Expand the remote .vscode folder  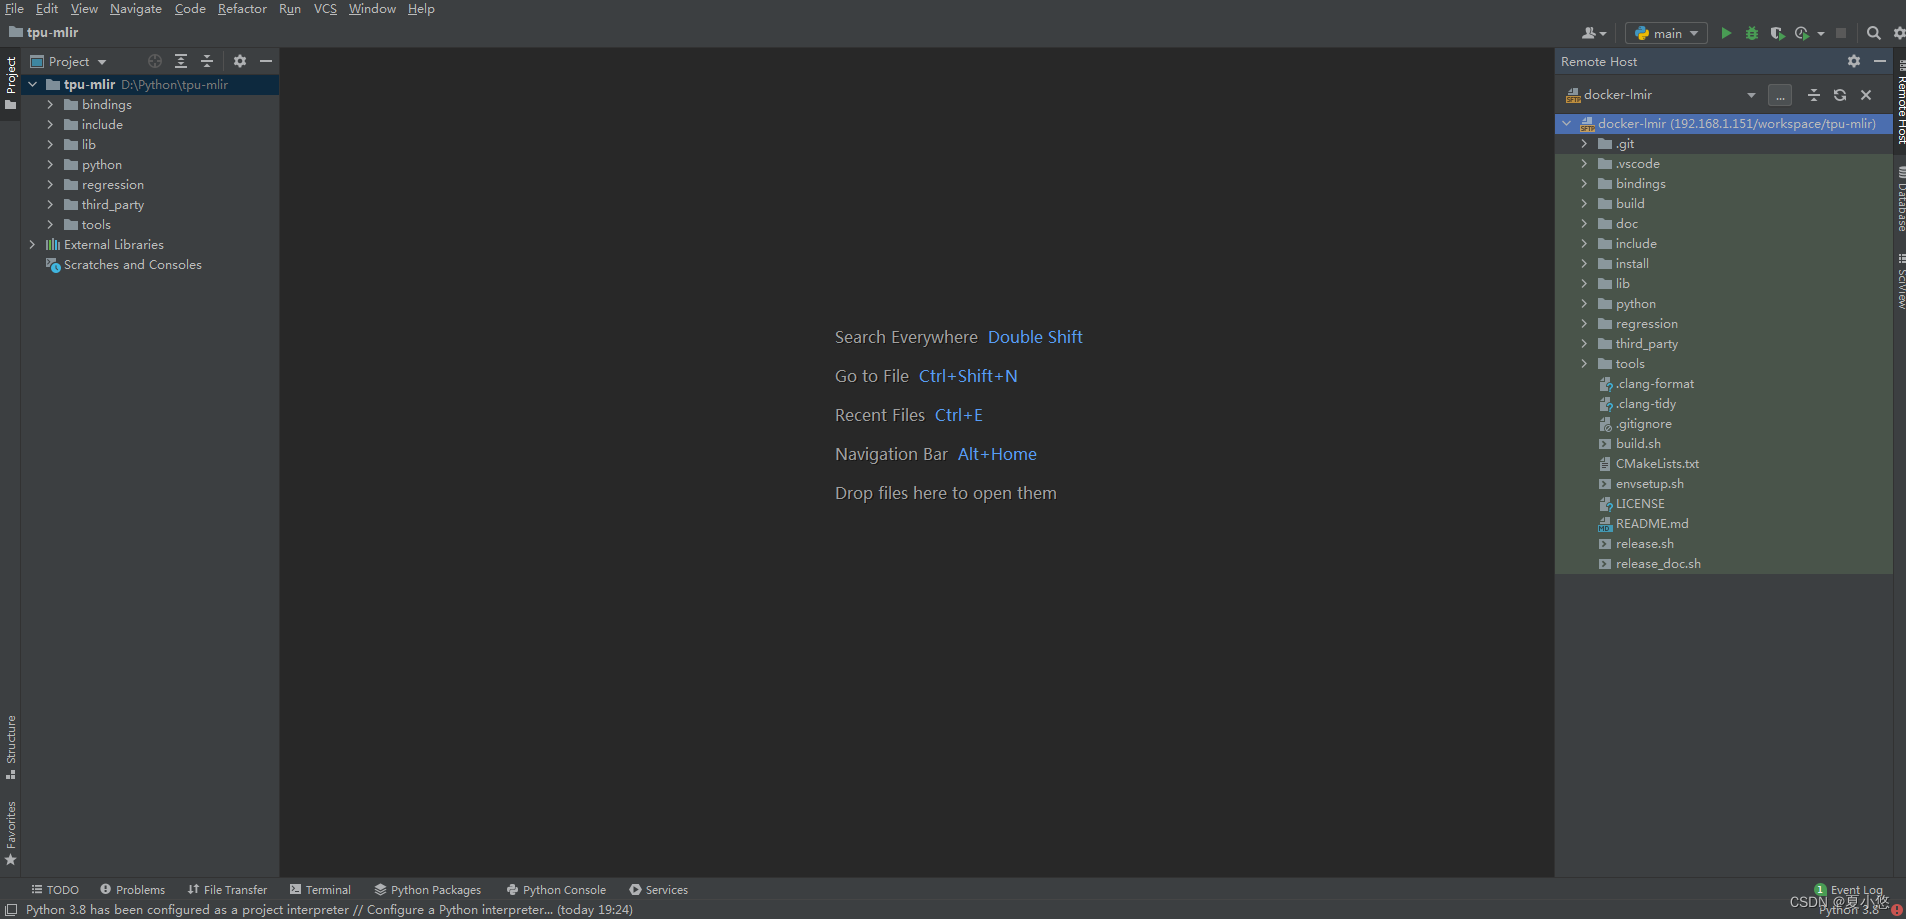[x=1584, y=164]
